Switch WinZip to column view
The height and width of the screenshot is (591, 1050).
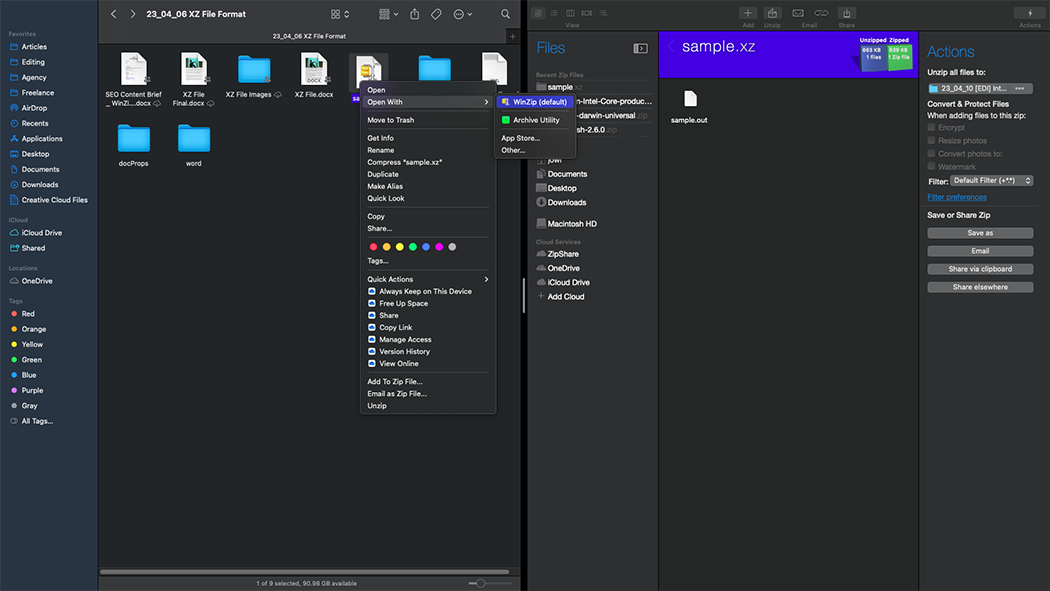click(570, 13)
